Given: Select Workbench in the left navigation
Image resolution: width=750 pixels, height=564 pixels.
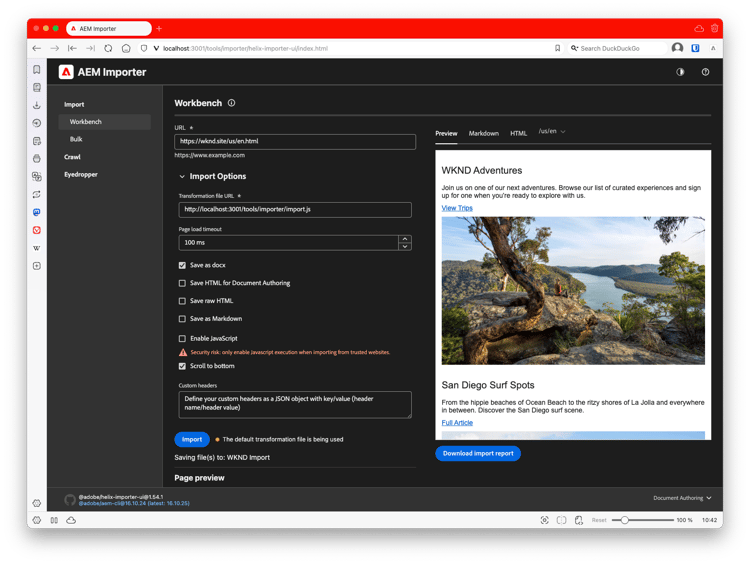Looking at the screenshot, I should [x=105, y=122].
